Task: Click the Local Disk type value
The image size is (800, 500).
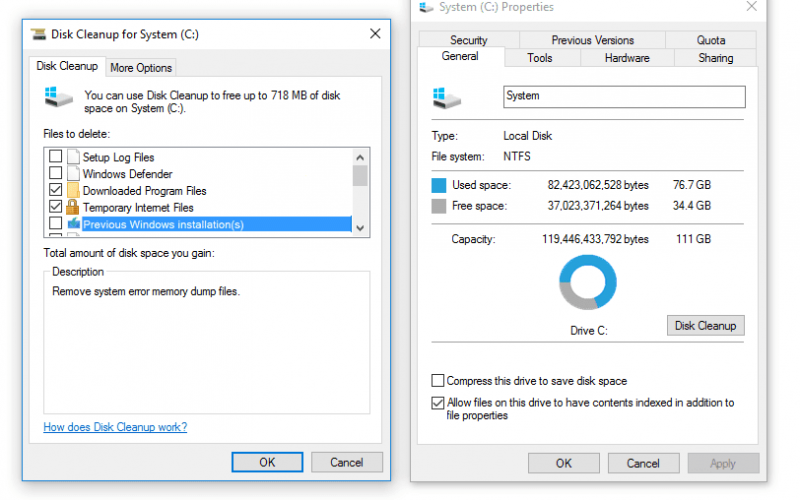Action: [528, 136]
